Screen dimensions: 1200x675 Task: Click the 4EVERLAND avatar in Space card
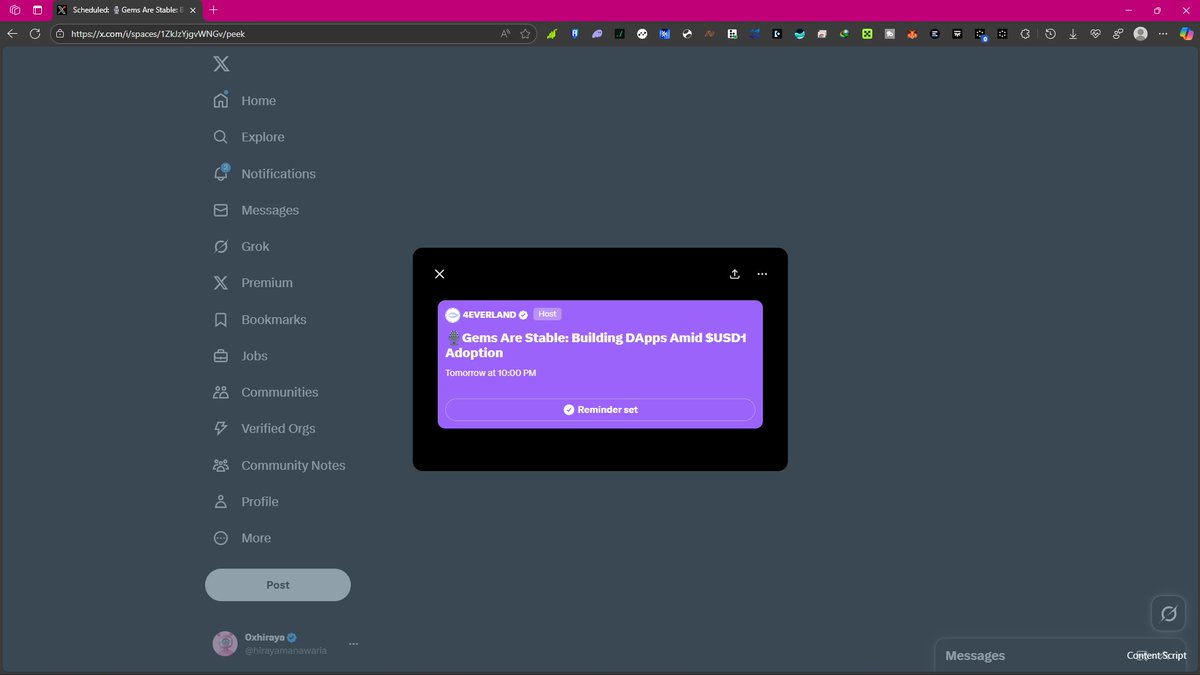[x=452, y=314]
